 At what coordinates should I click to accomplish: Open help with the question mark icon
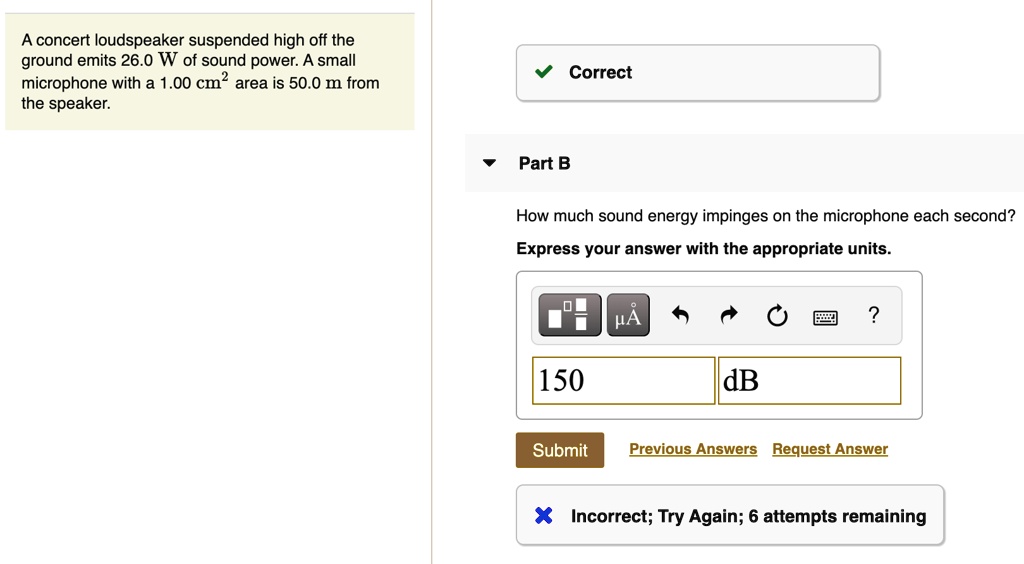pyautogui.click(x=874, y=315)
